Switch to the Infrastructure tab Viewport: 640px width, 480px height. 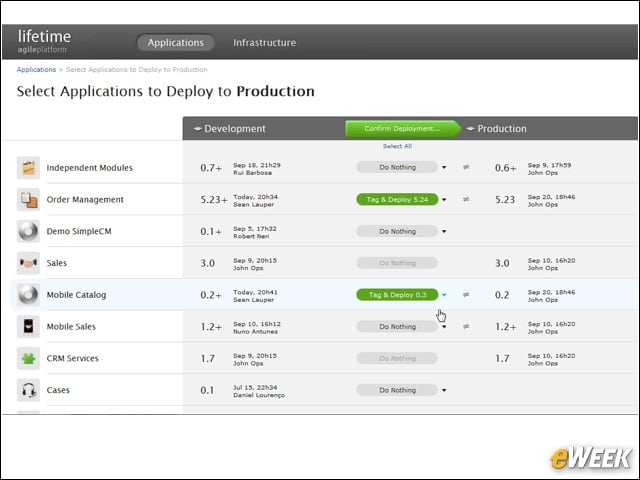click(264, 42)
